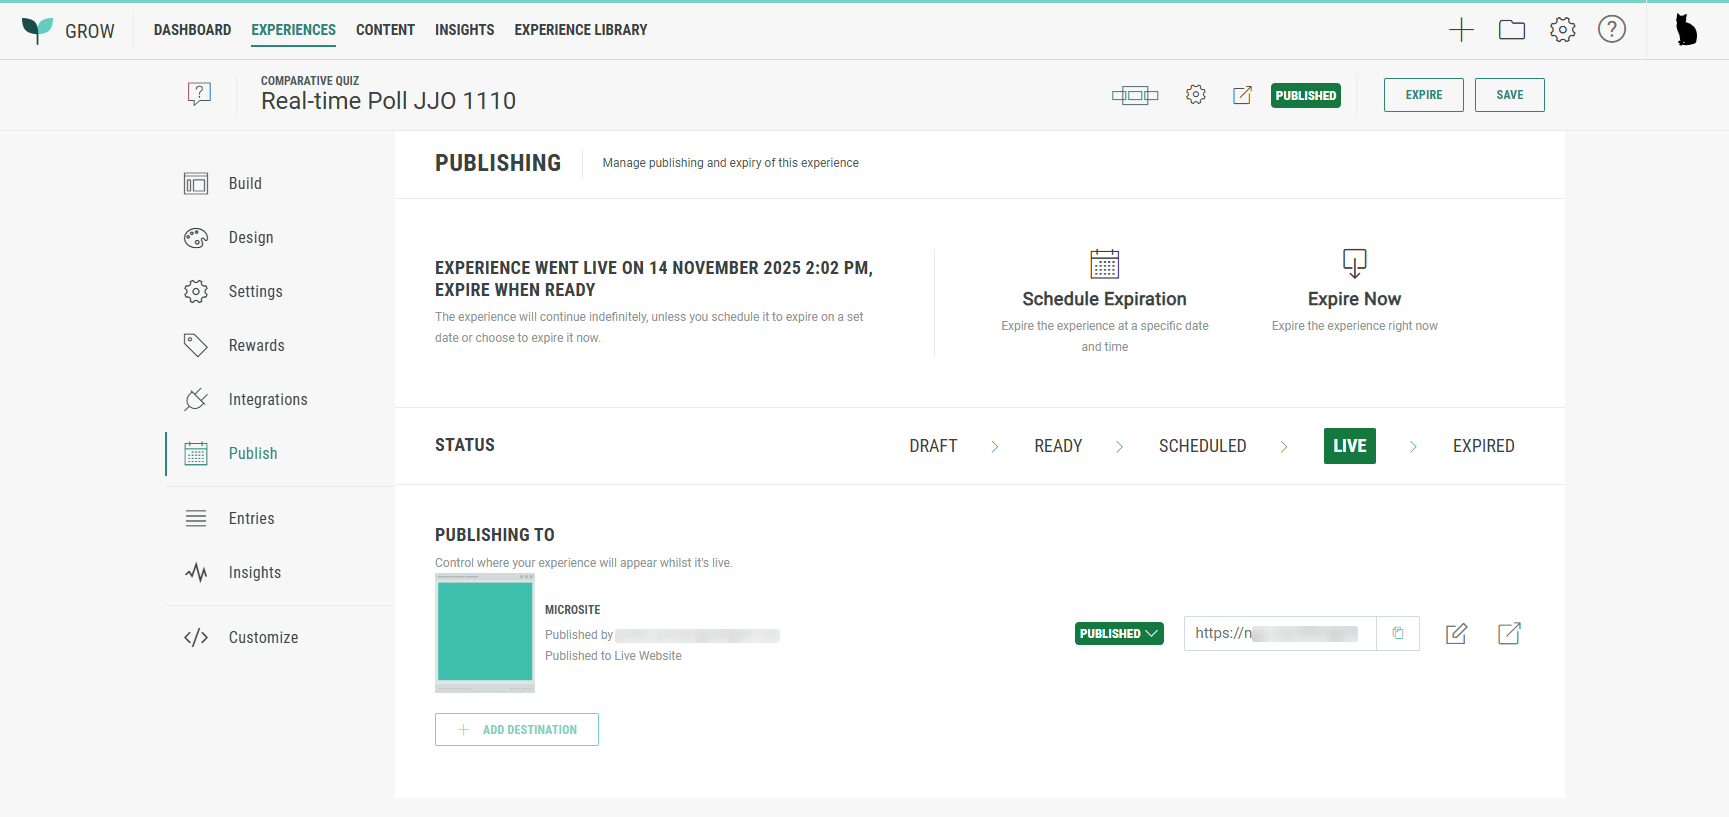Select the Expire Now option

point(1354,299)
